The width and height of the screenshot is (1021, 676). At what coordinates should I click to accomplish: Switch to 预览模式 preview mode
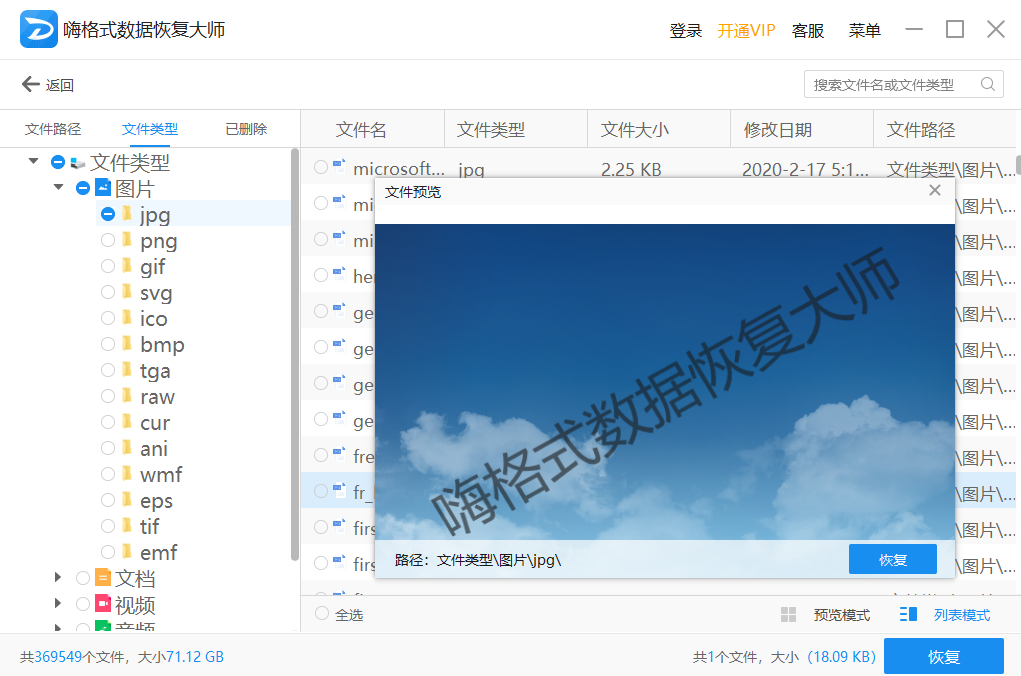[x=841, y=615]
